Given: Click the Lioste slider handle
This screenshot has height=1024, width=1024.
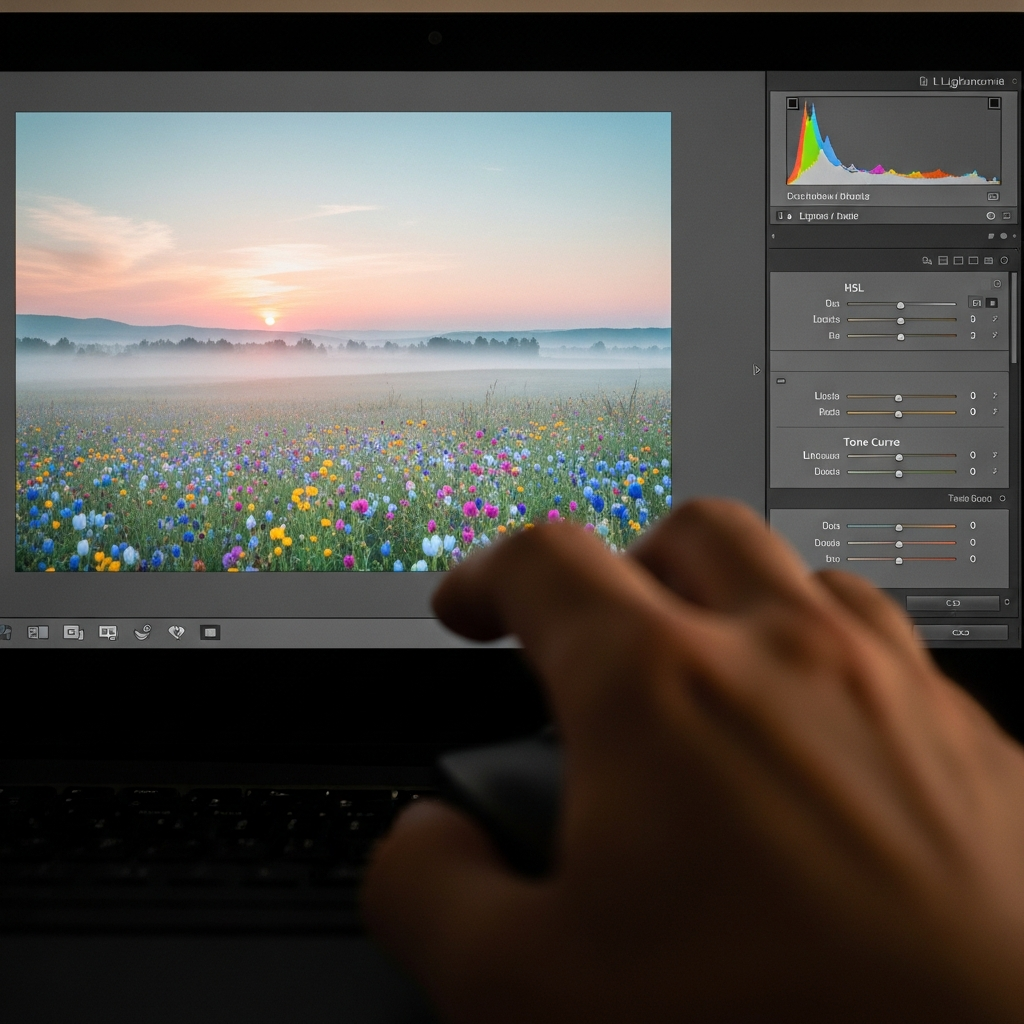Looking at the screenshot, I should pyautogui.click(x=898, y=397).
